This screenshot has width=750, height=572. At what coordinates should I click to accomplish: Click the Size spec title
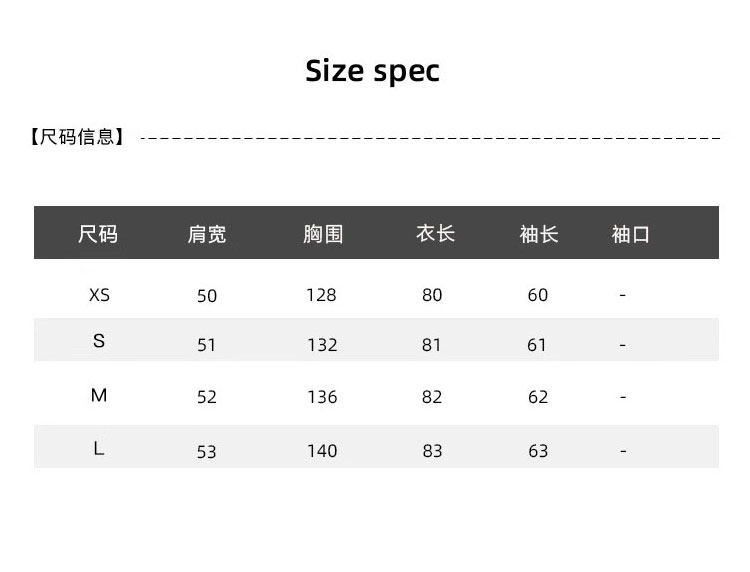point(372,71)
